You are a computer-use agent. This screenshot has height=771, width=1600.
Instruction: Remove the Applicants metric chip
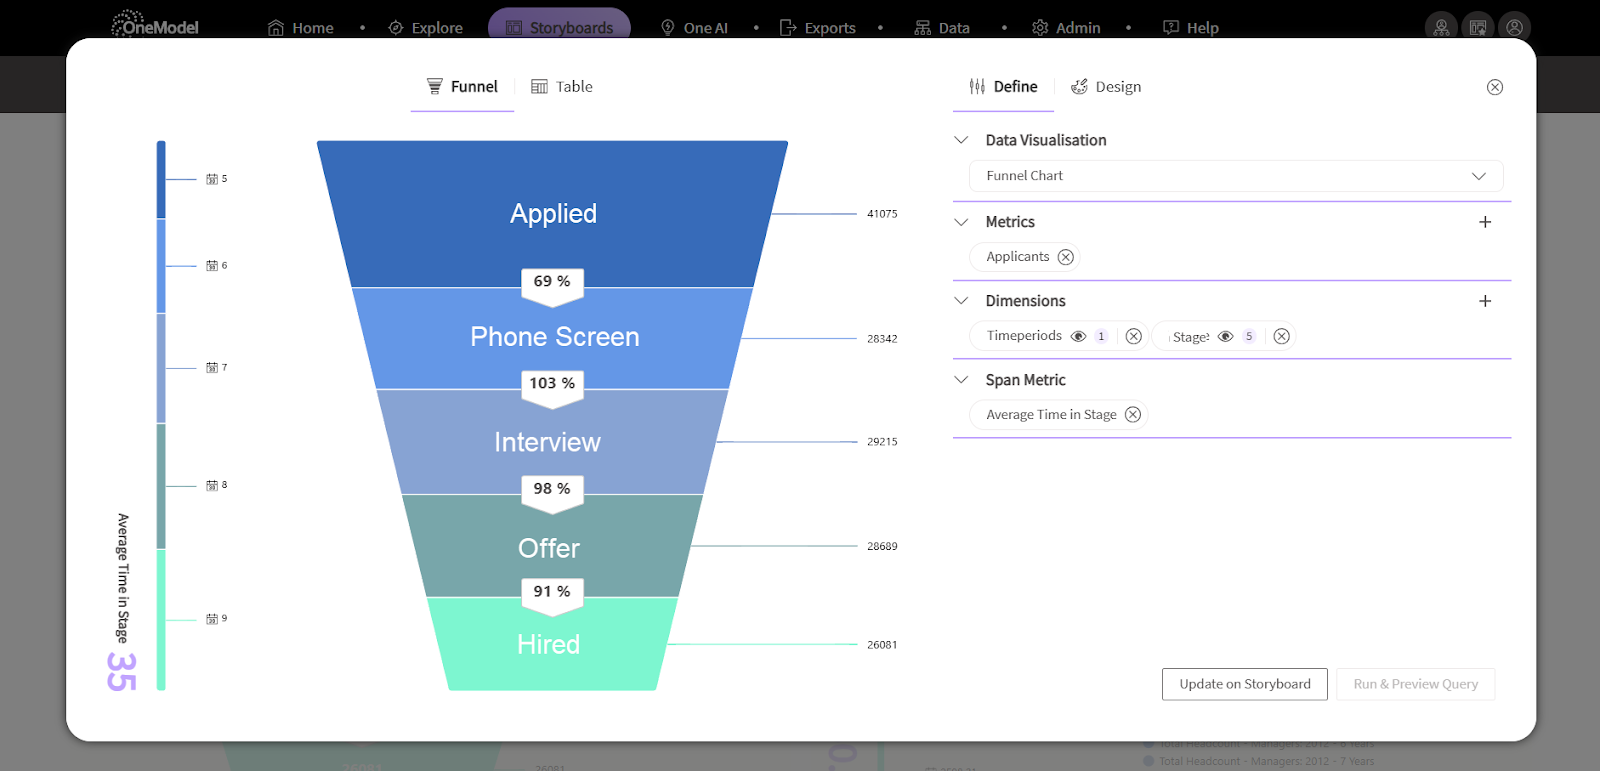pyautogui.click(x=1066, y=257)
